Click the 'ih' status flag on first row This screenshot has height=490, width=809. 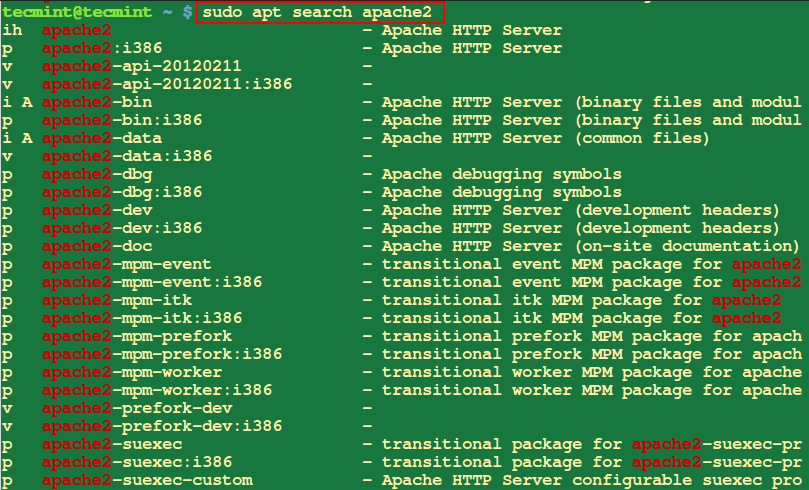(12, 30)
